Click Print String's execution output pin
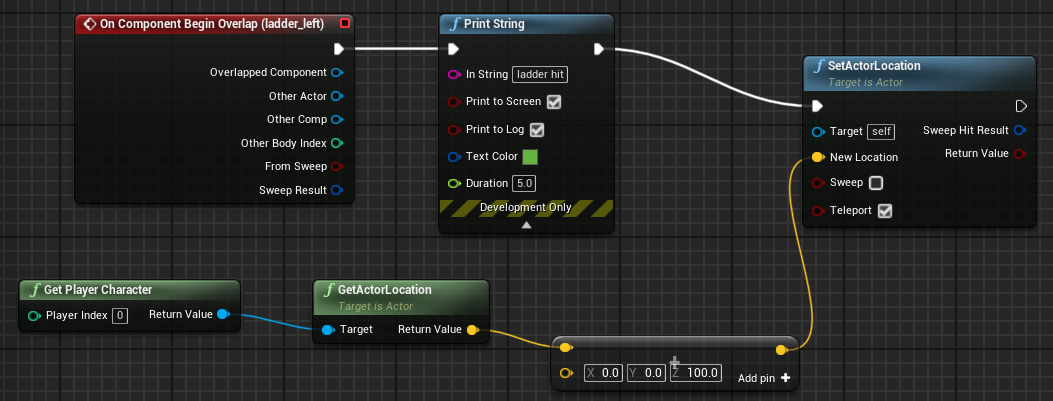Screen dimensions: 1053x401 (x=599, y=48)
